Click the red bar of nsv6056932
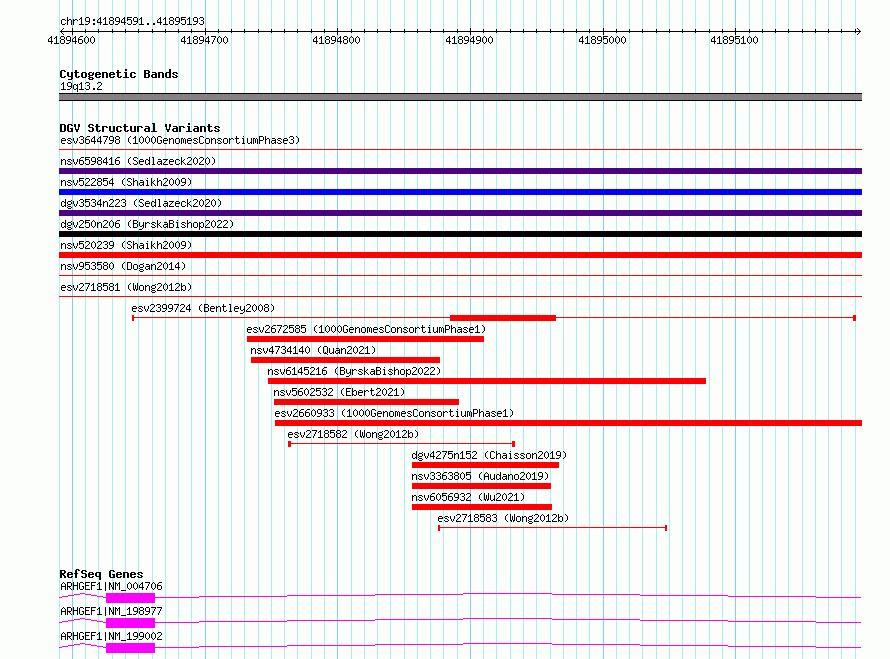 pos(482,507)
